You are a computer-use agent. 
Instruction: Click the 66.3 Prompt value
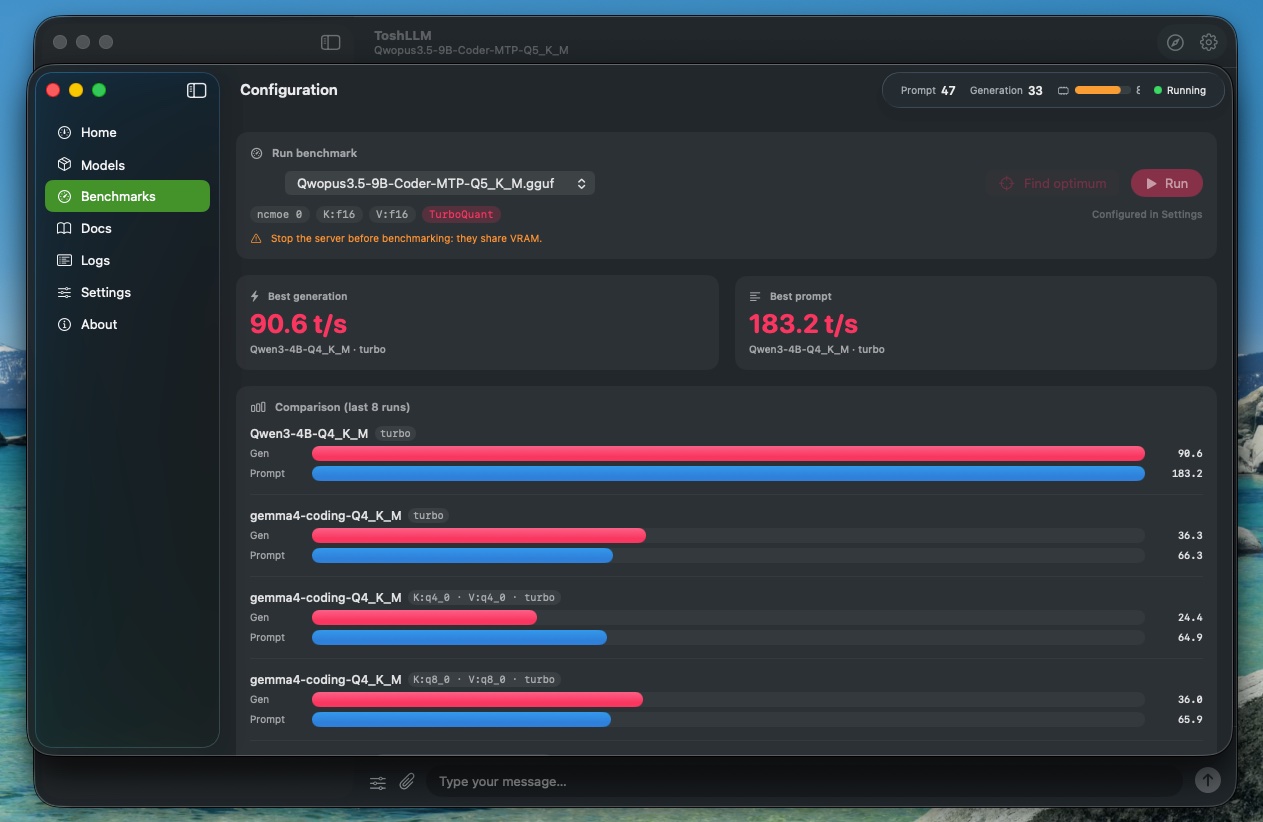[x=1190, y=556]
